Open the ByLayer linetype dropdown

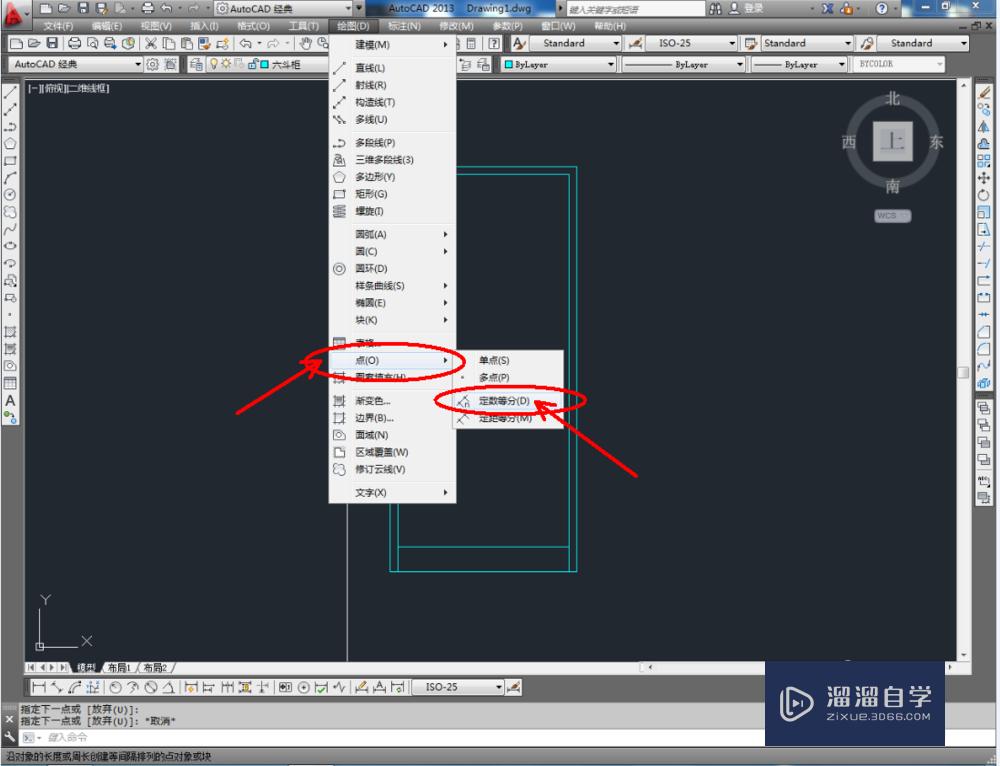(x=683, y=64)
